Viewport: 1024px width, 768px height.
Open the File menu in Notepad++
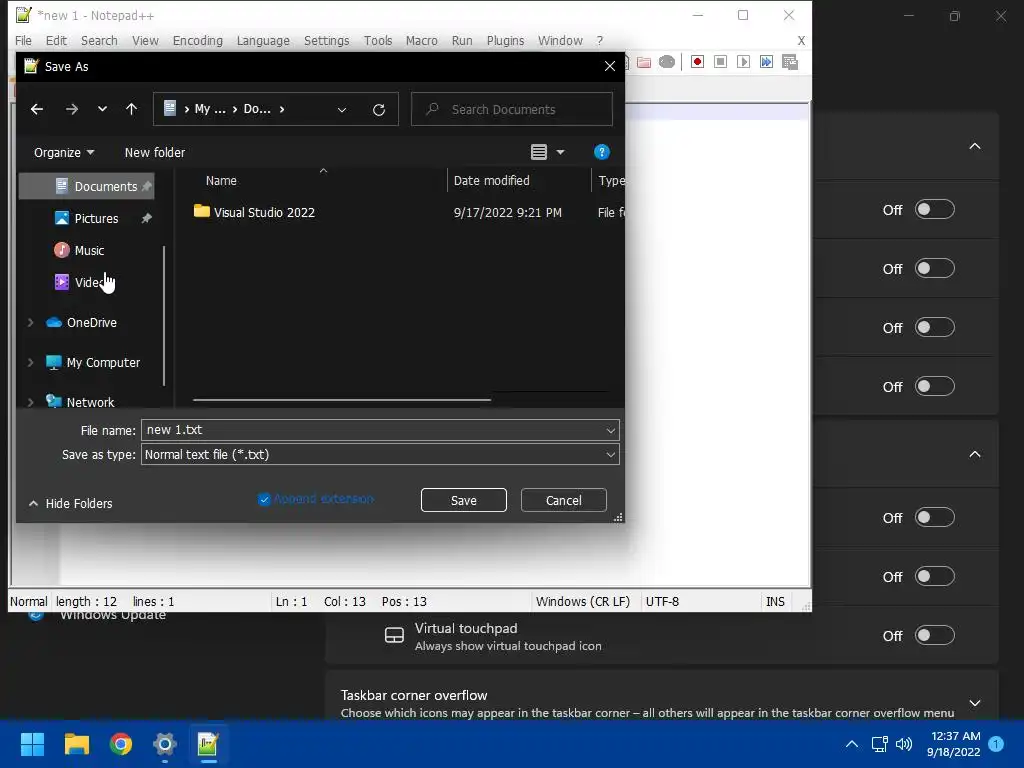(24, 40)
